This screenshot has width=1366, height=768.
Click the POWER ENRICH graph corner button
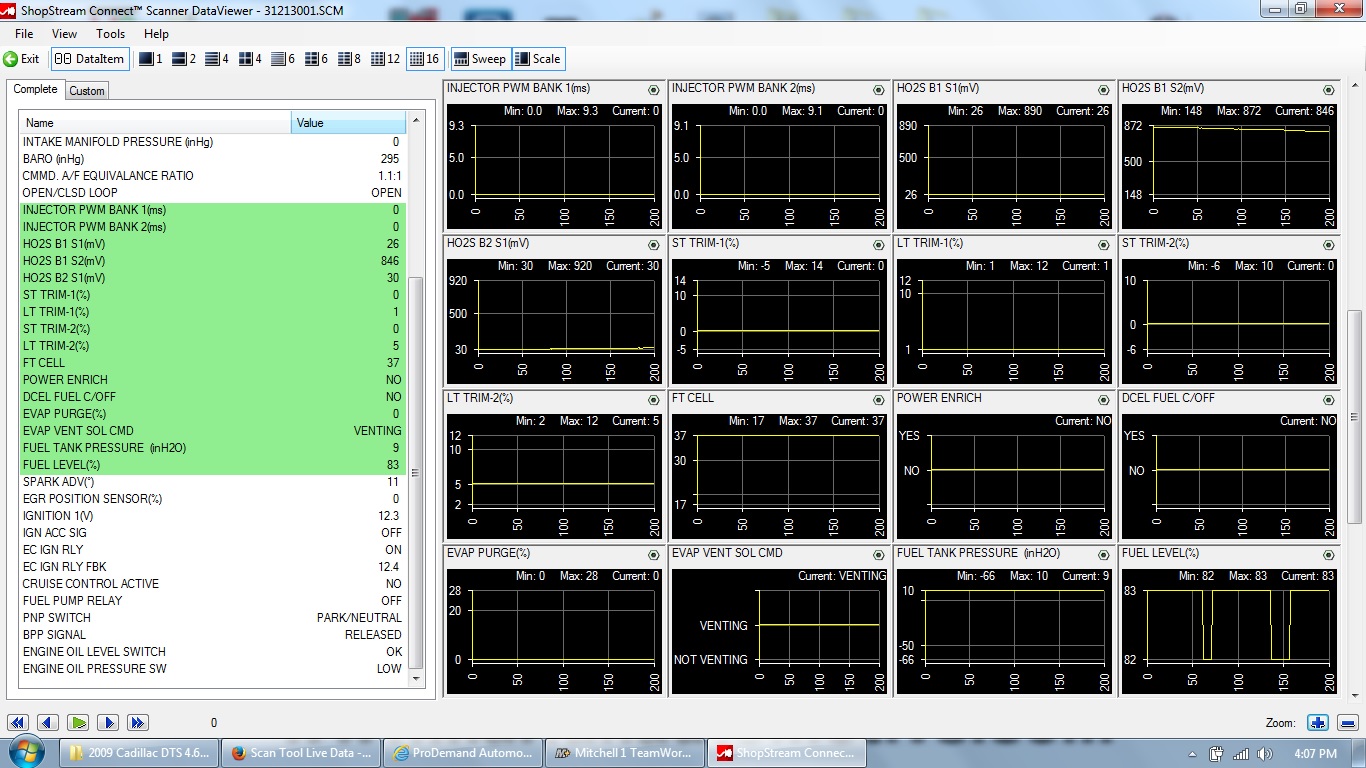tap(1103, 400)
